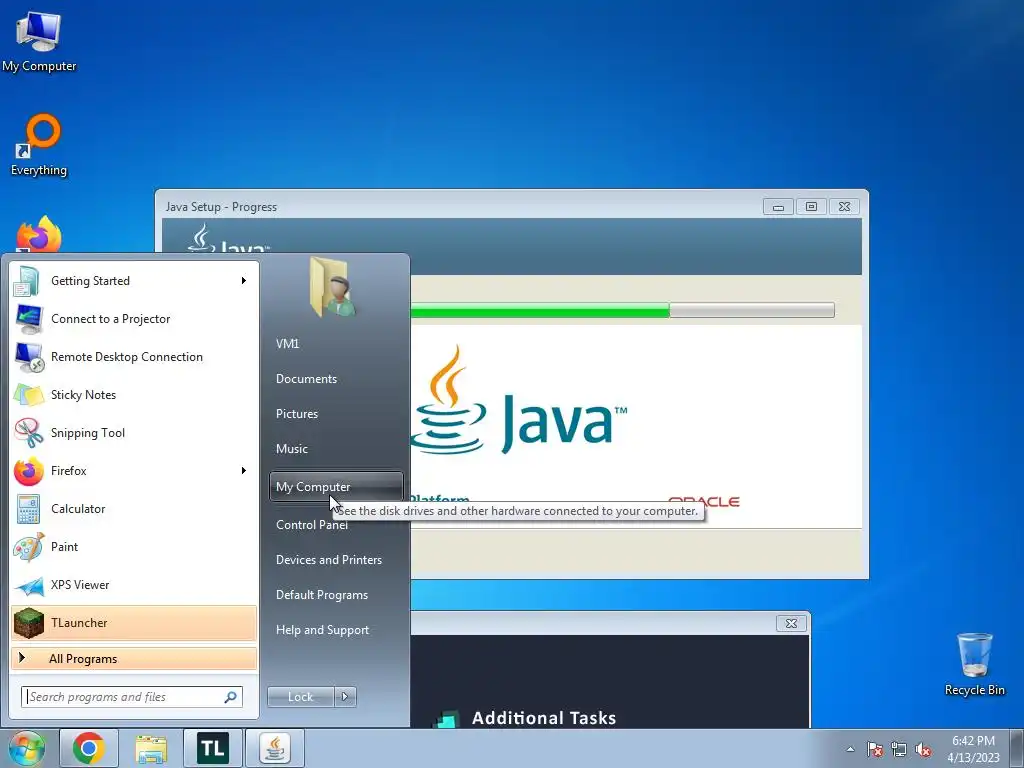The height and width of the screenshot is (768, 1024).
Task: Open XPS Viewer
Action: tap(134, 584)
